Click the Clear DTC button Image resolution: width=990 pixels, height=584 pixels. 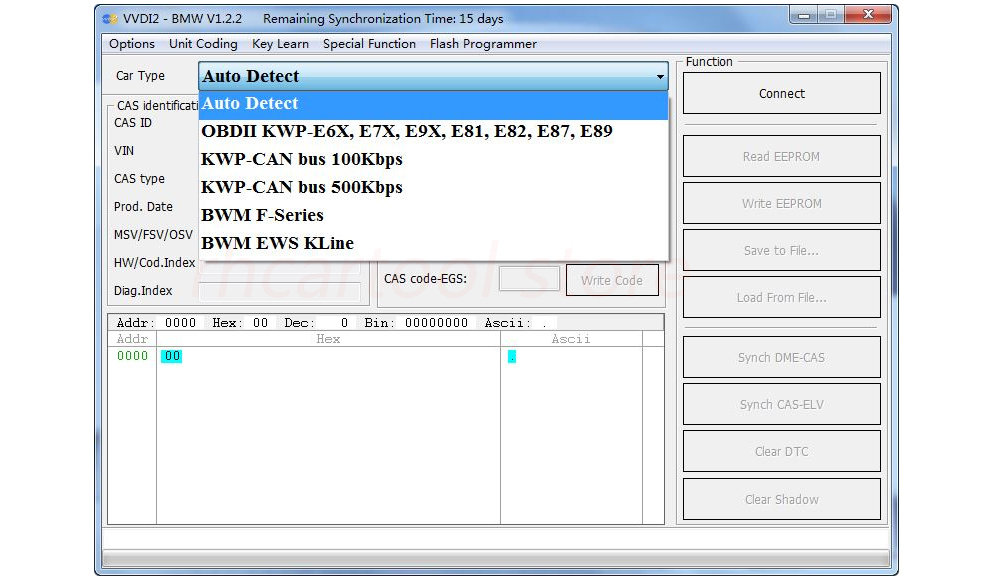coord(782,451)
